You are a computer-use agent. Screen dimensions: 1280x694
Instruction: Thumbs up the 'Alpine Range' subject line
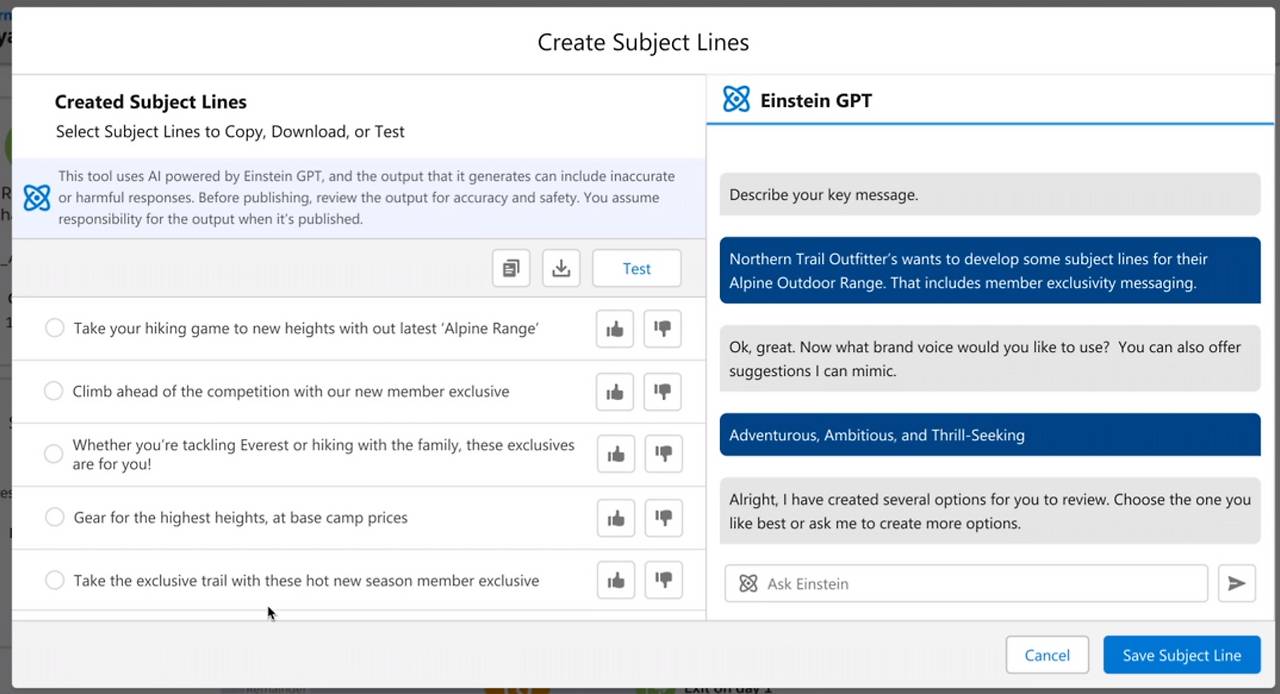tap(615, 329)
